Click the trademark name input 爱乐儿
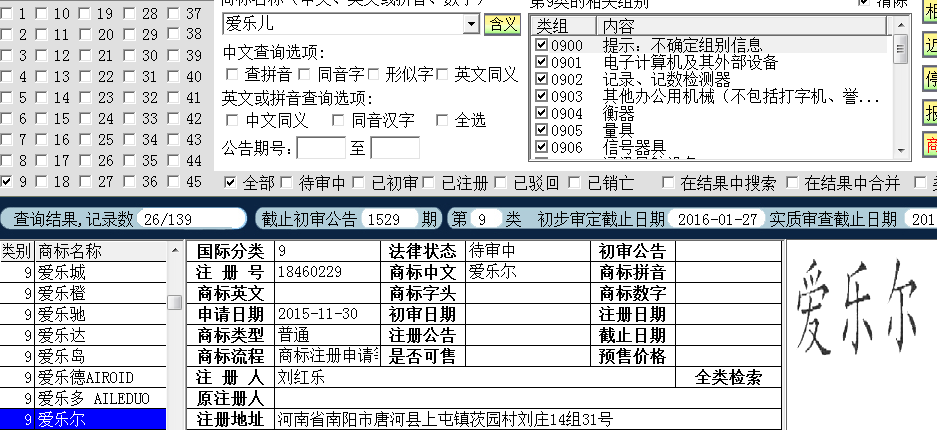 pyautogui.click(x=344, y=24)
